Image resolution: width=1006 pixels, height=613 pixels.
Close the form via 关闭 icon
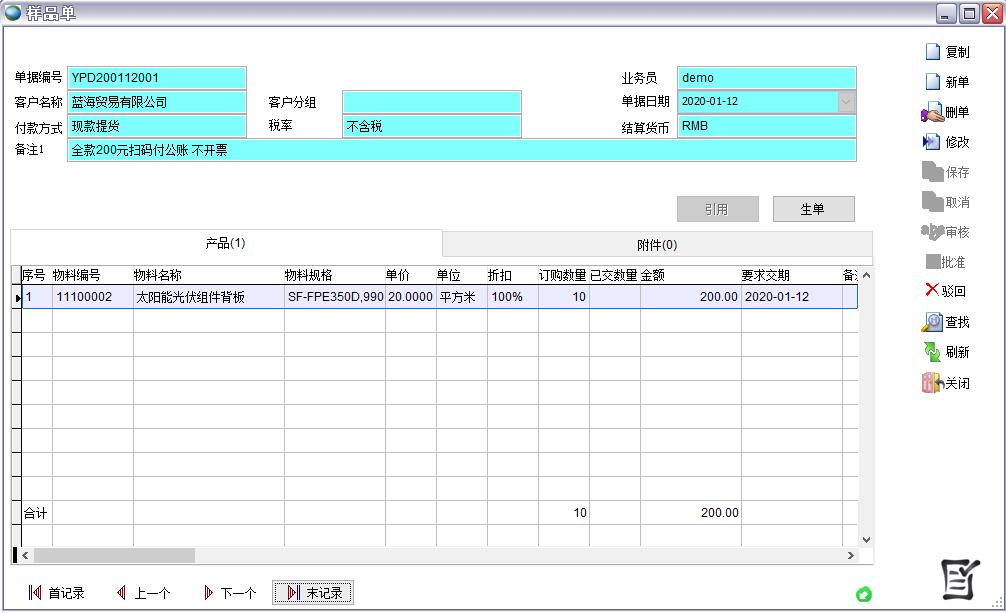[932, 383]
